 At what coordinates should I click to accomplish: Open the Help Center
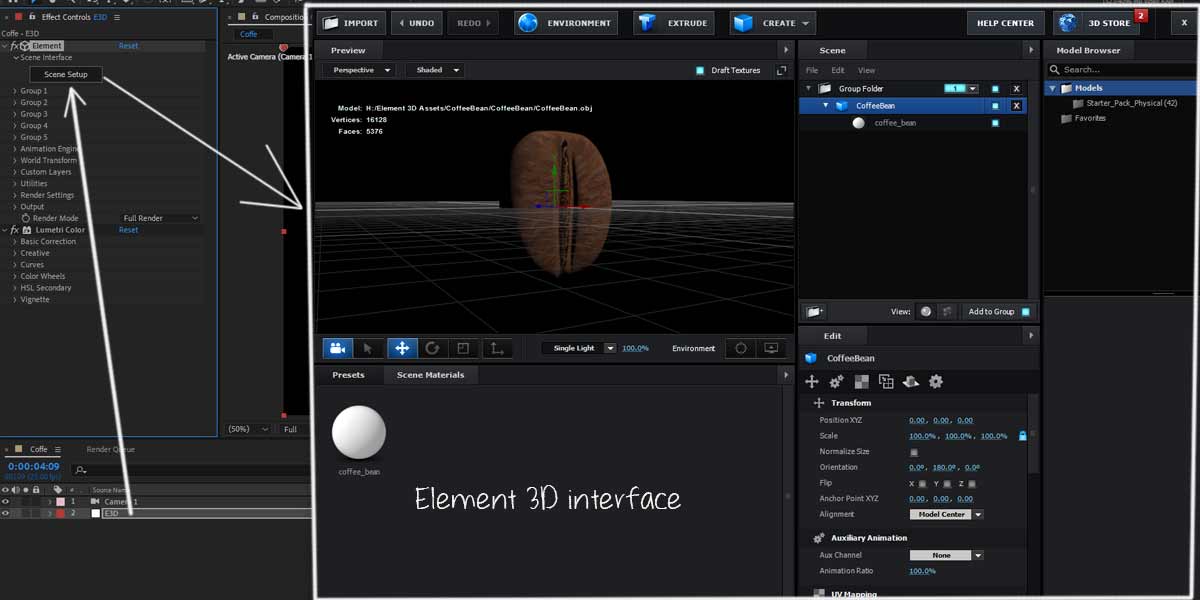(x=1005, y=21)
